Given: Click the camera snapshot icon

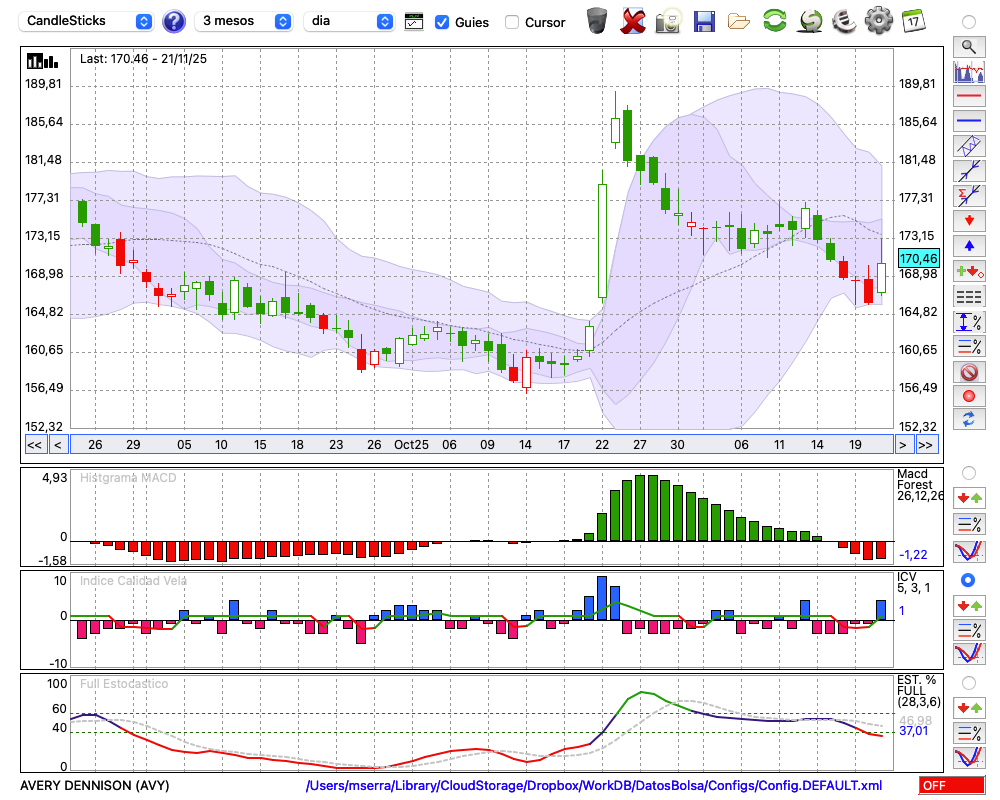Looking at the screenshot, I should pos(668,20).
